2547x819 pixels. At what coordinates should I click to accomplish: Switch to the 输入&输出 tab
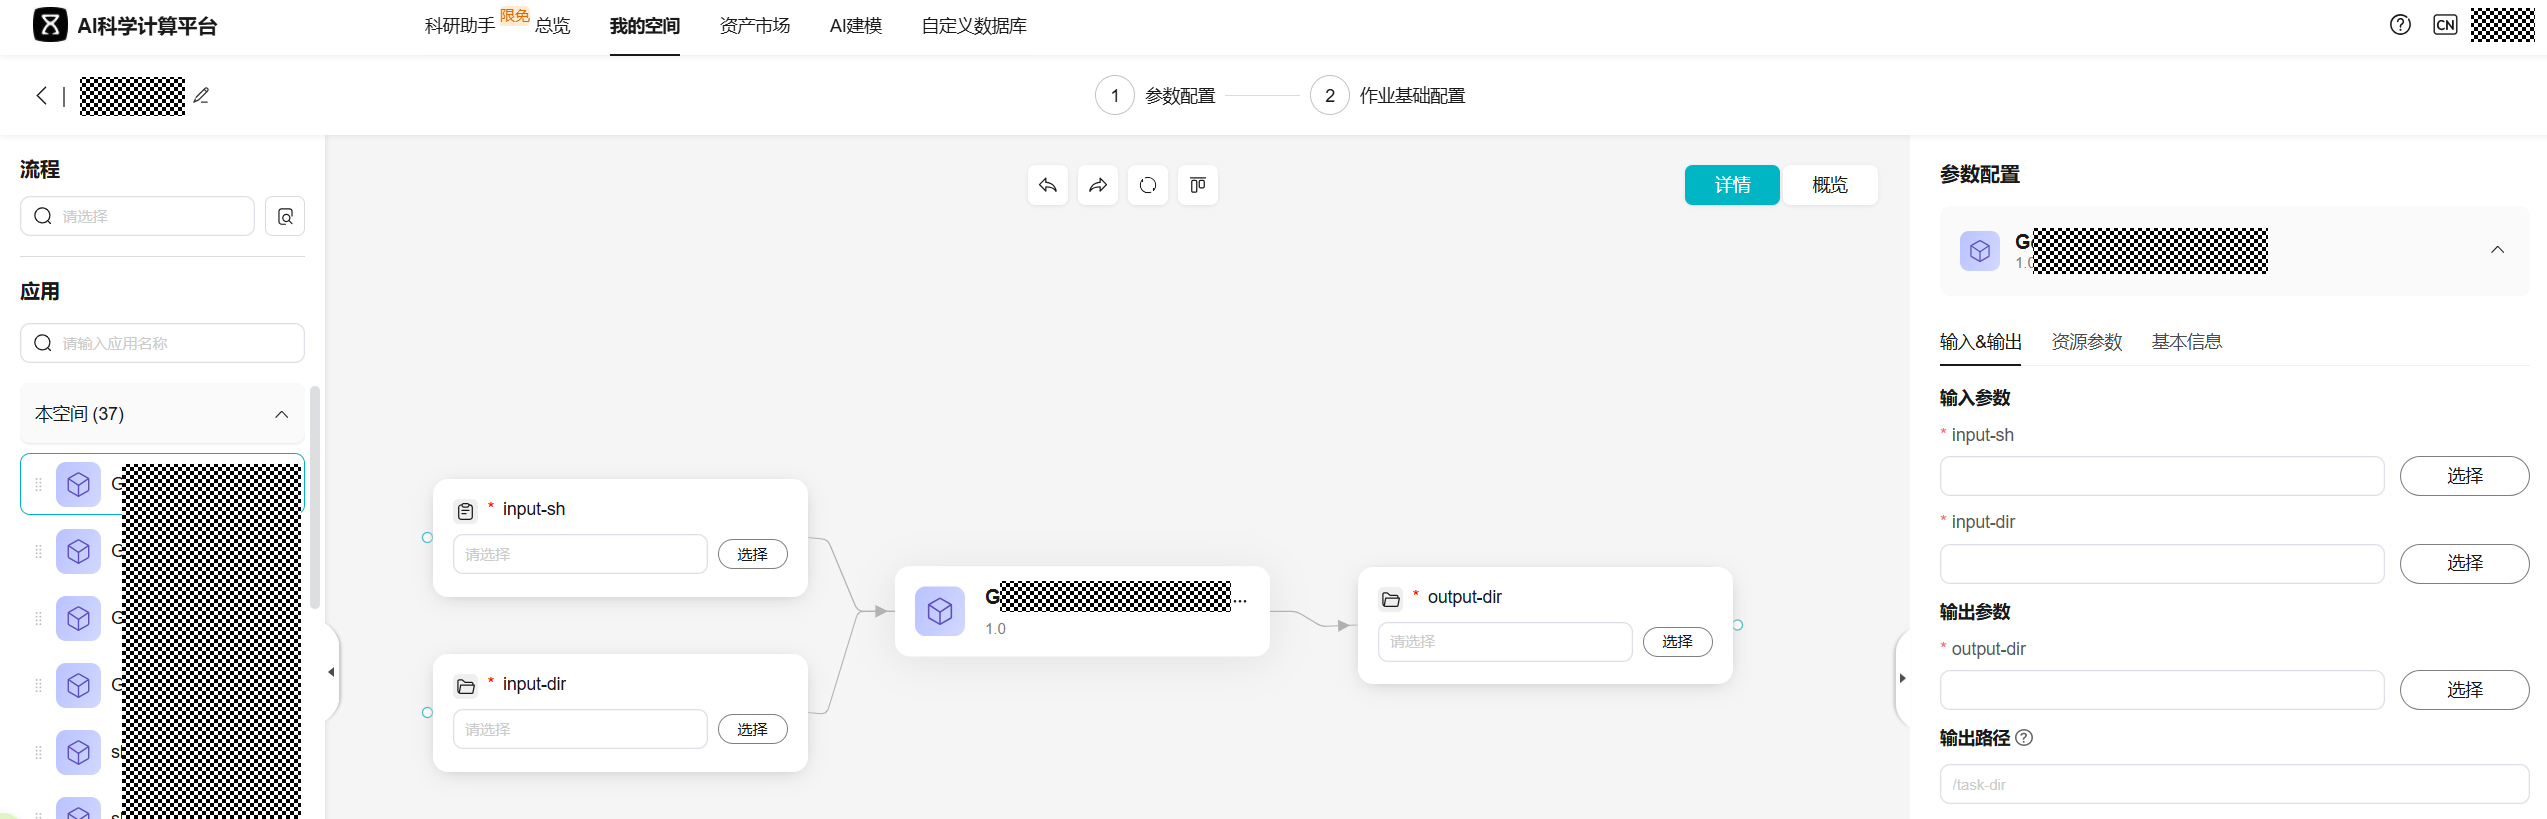tap(1980, 342)
